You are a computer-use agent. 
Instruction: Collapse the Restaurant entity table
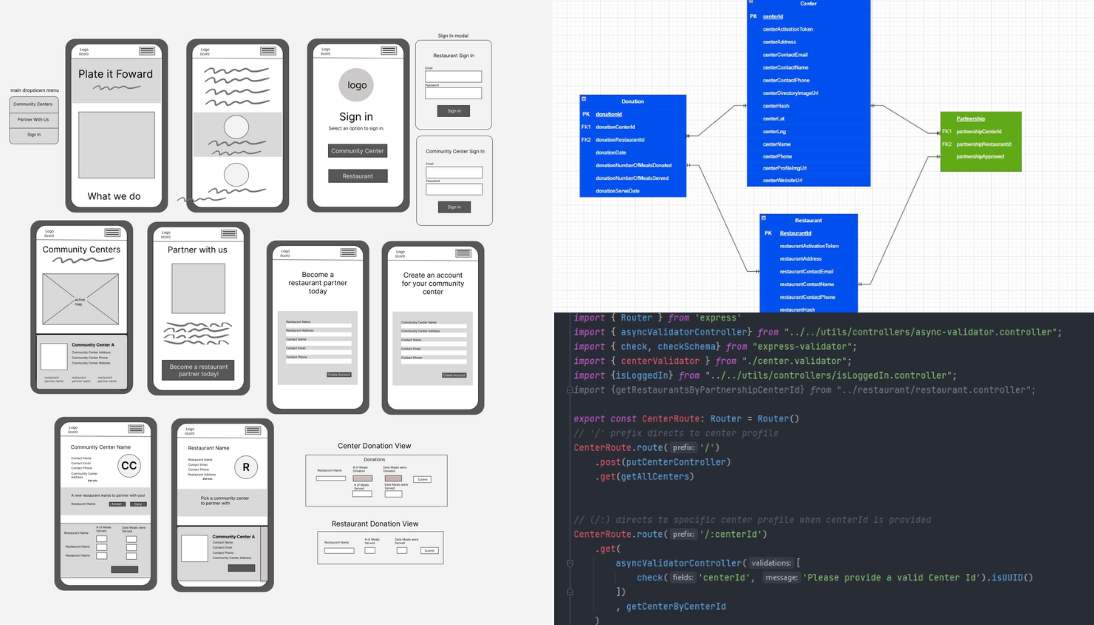point(764,219)
